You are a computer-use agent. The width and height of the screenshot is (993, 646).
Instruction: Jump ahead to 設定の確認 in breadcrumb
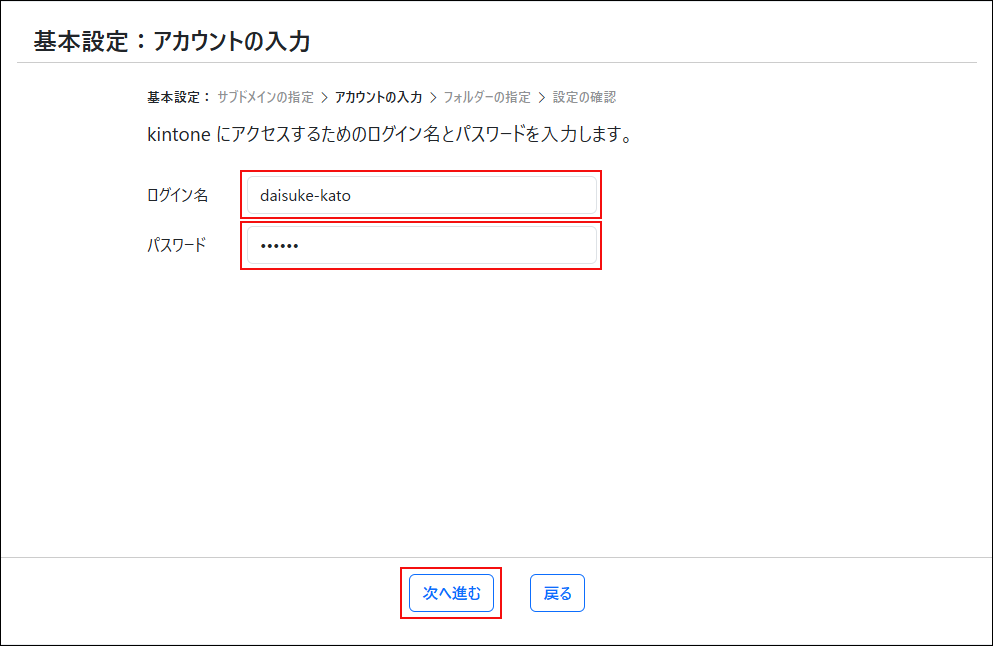[x=586, y=96]
